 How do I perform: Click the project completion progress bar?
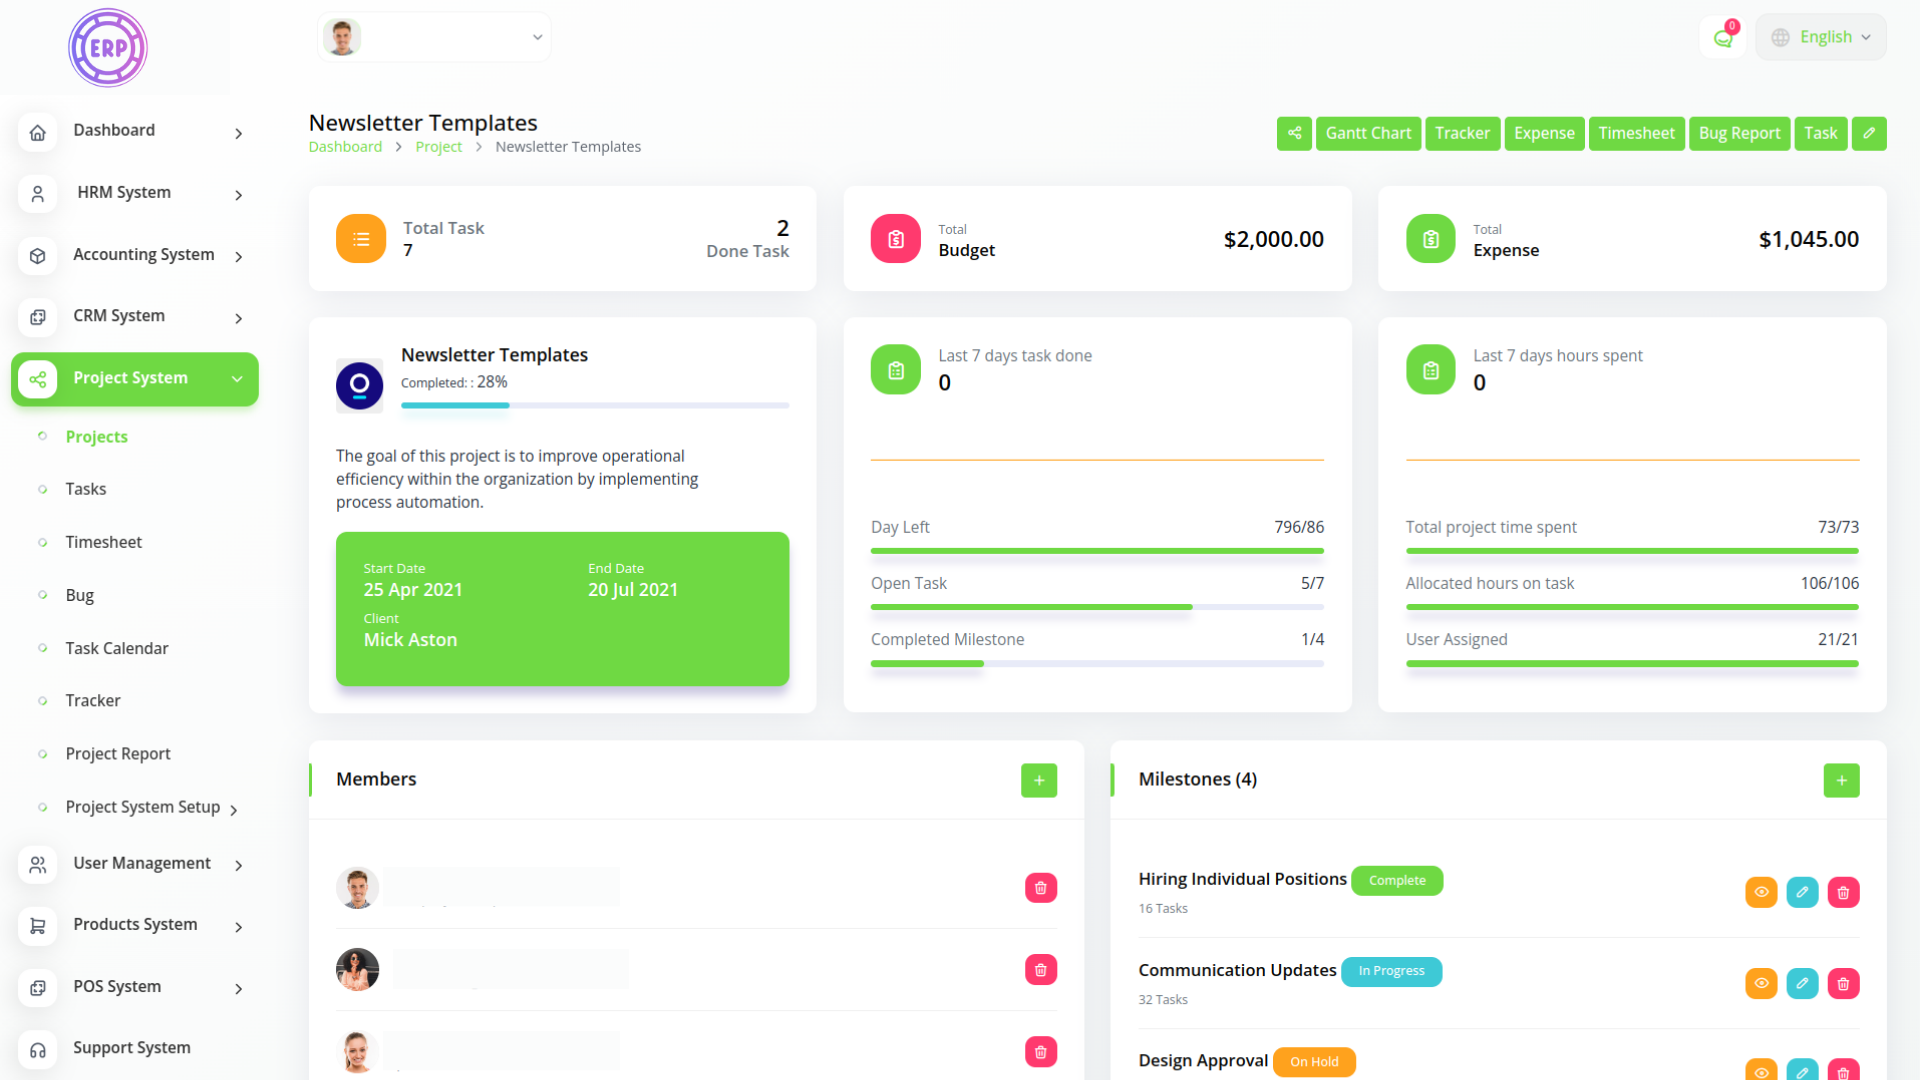coord(594,405)
